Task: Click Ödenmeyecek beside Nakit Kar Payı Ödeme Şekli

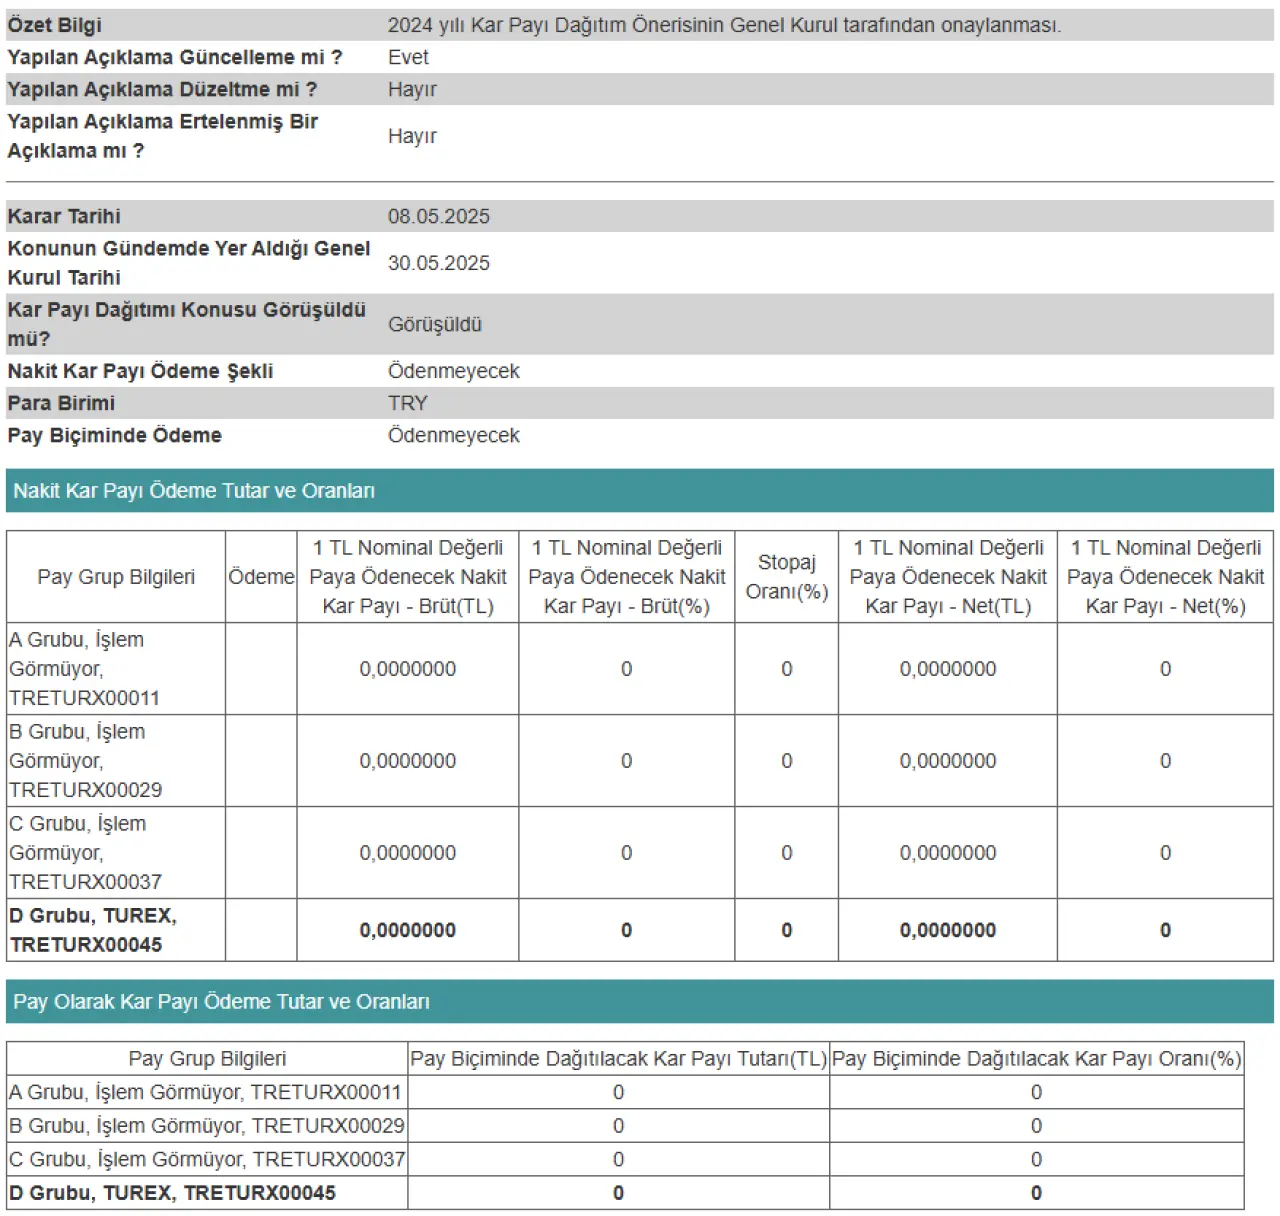Action: click(x=454, y=371)
